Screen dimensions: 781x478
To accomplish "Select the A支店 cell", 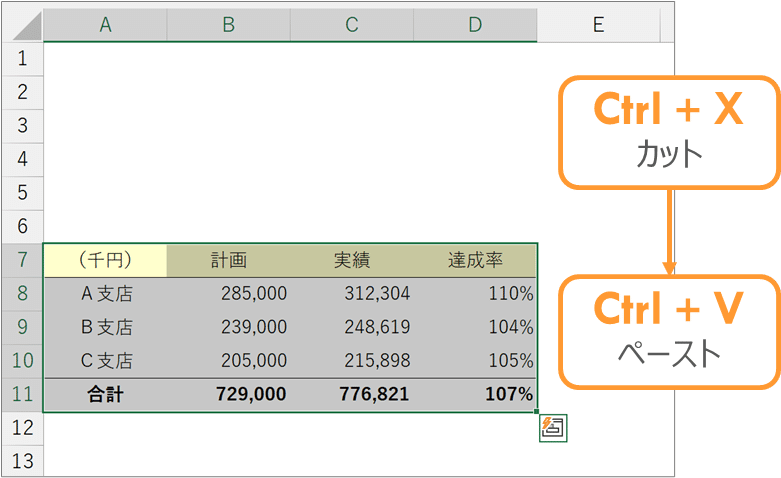I will point(105,294).
